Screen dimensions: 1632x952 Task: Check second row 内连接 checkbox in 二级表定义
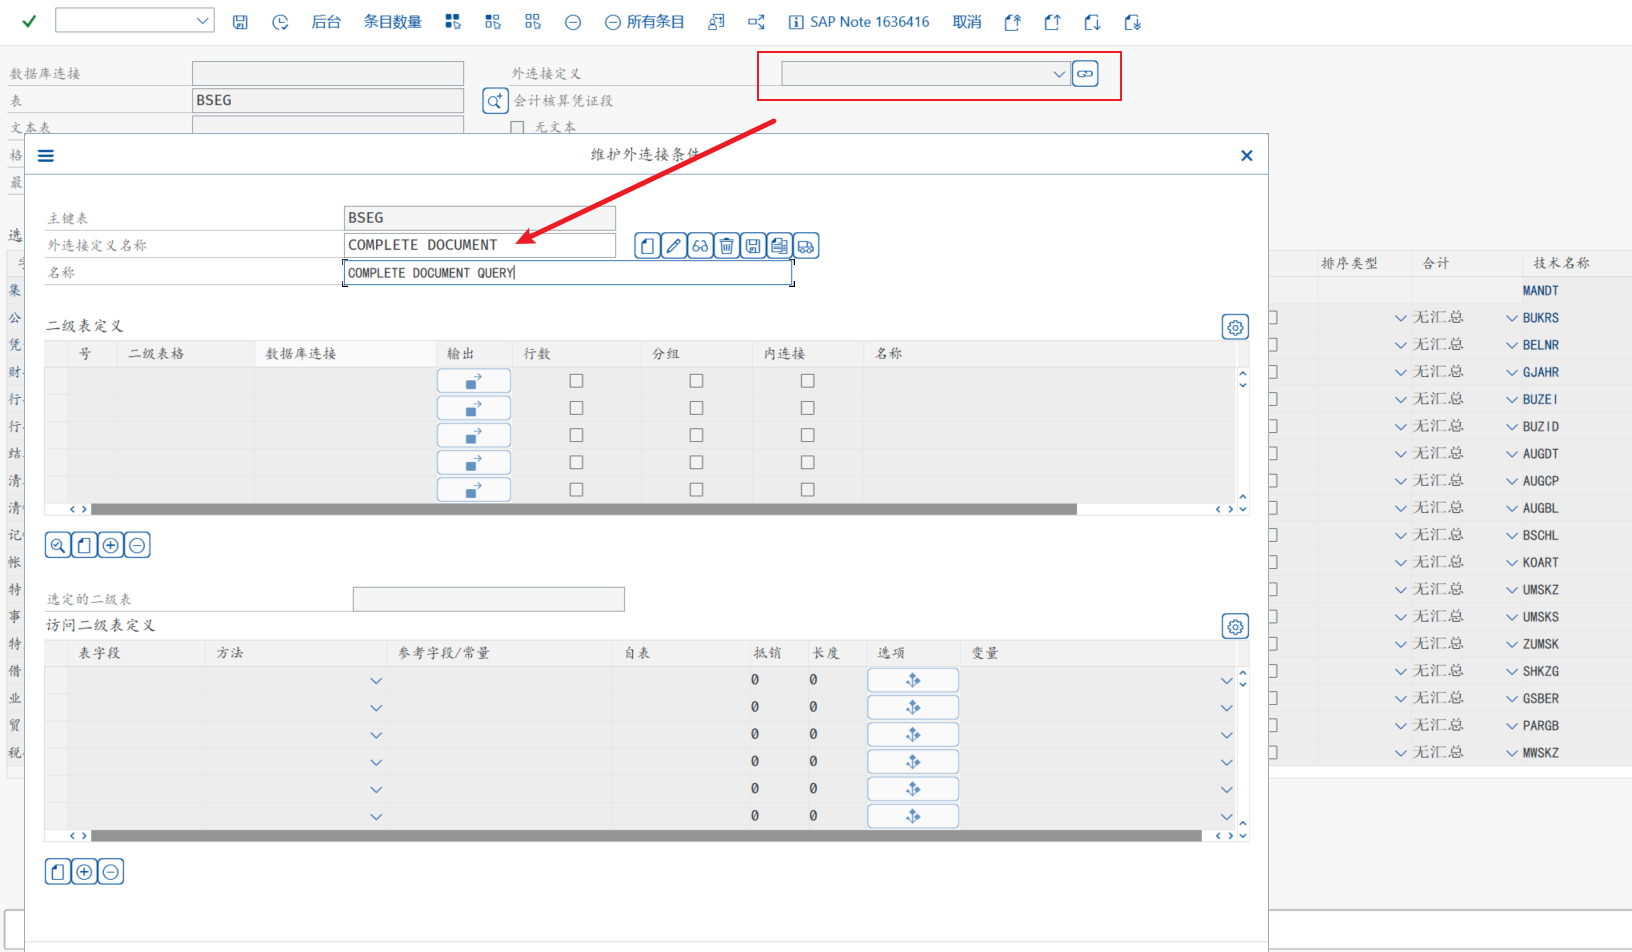tap(808, 408)
